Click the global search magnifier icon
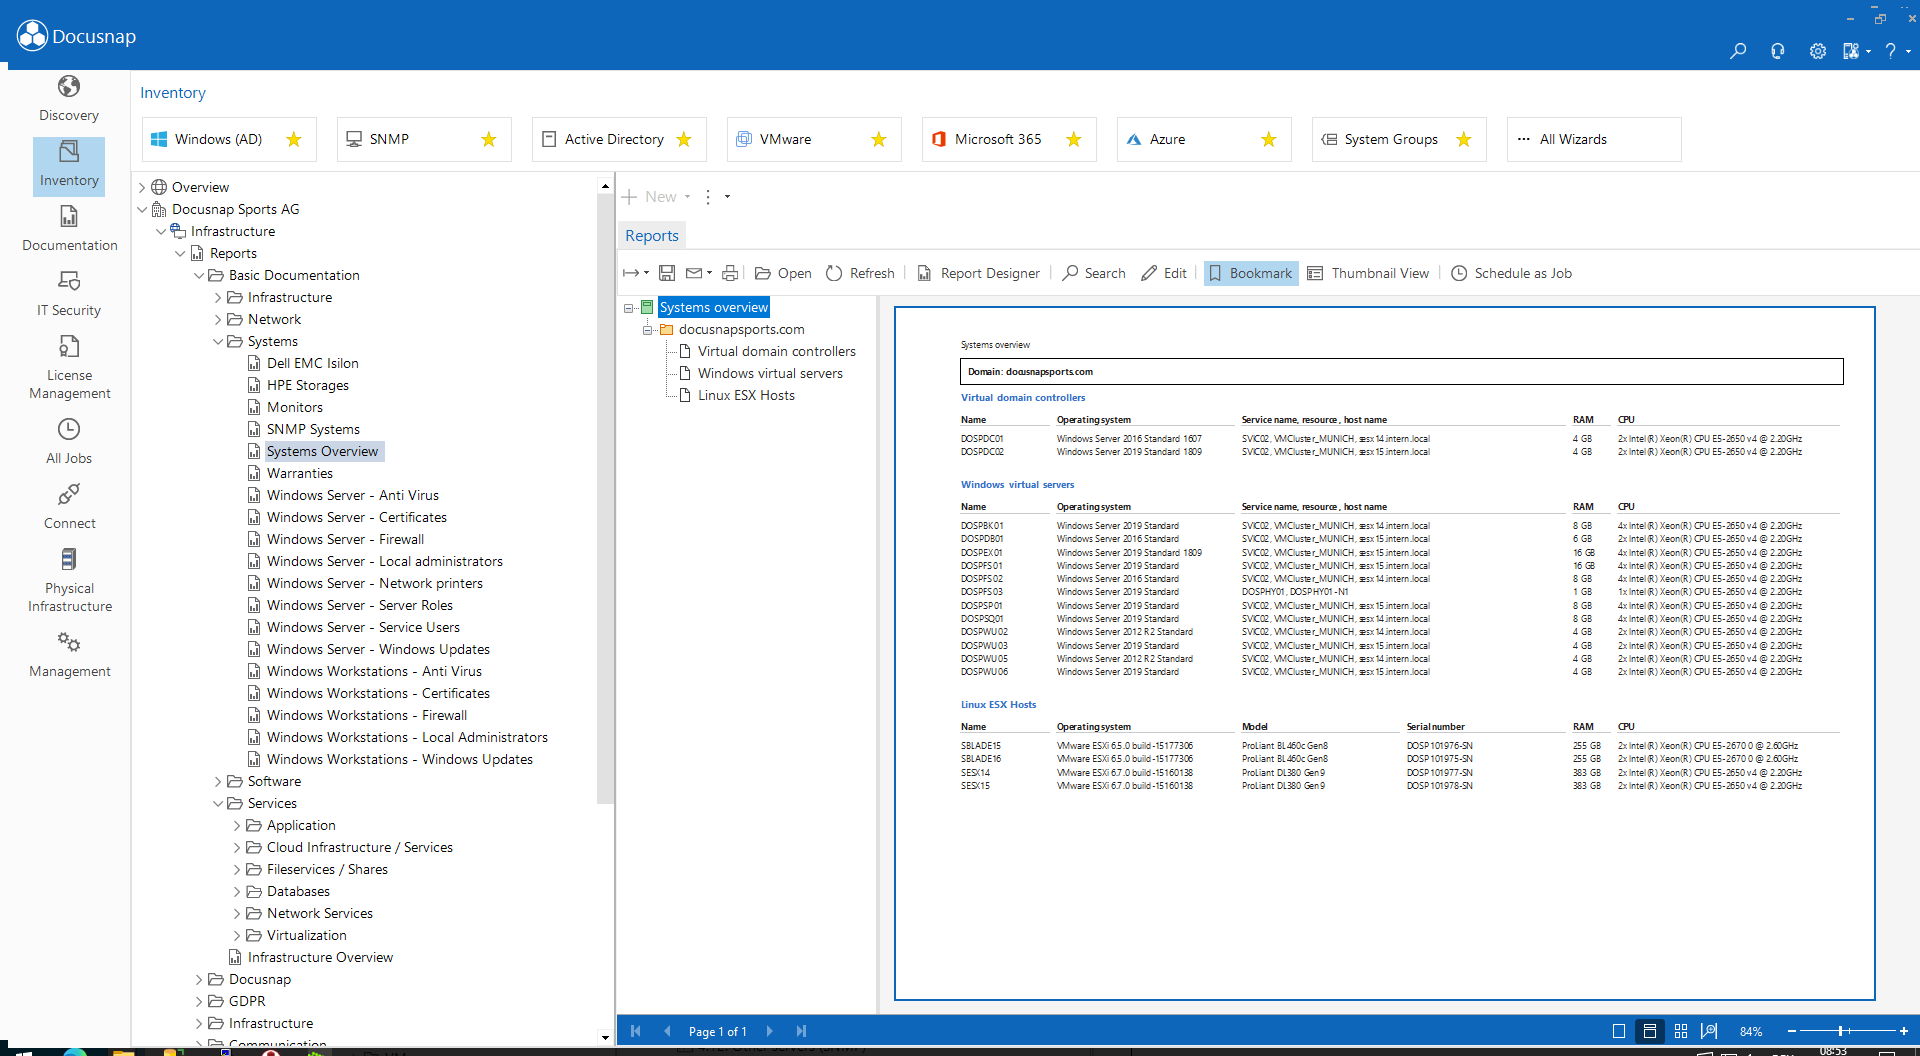The height and width of the screenshot is (1056, 1920). [x=1738, y=51]
